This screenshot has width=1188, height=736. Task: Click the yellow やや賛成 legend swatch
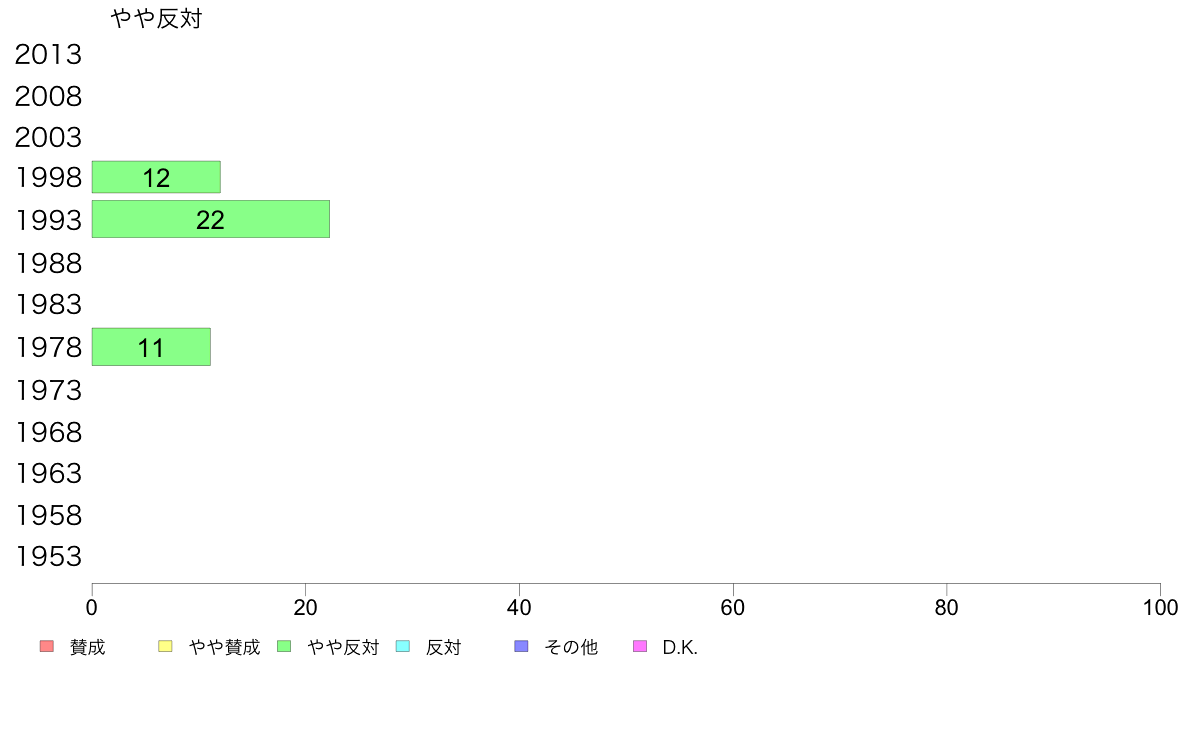coord(165,646)
